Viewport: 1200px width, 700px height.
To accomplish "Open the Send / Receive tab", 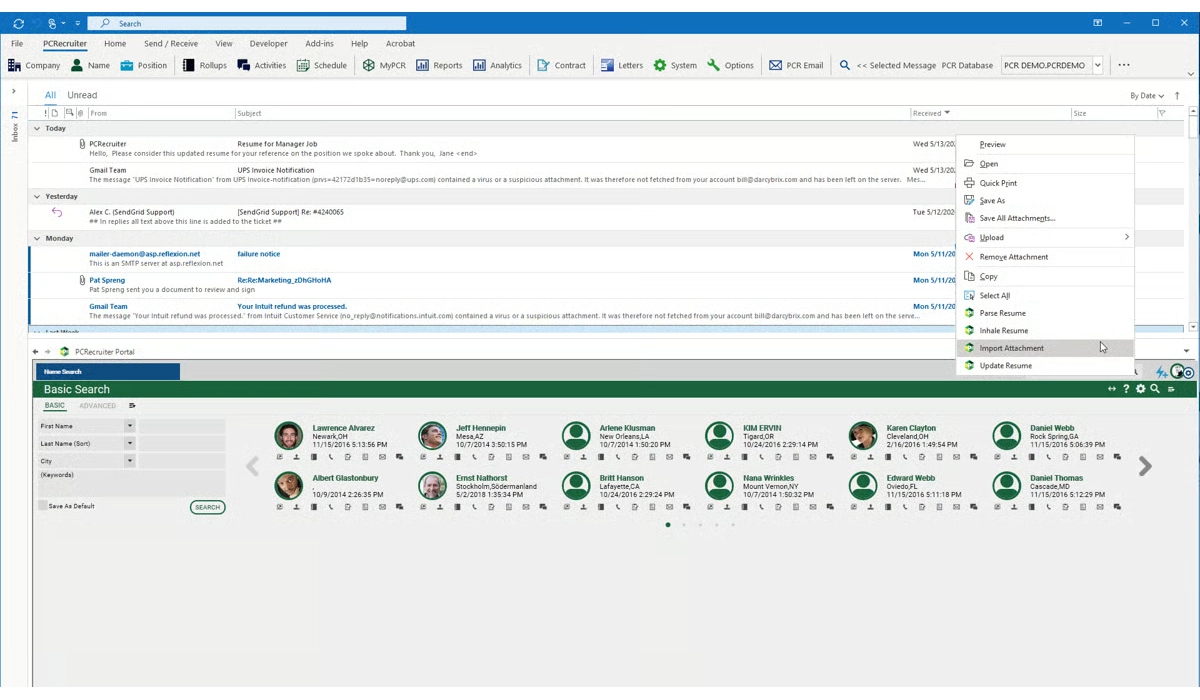I will (171, 44).
